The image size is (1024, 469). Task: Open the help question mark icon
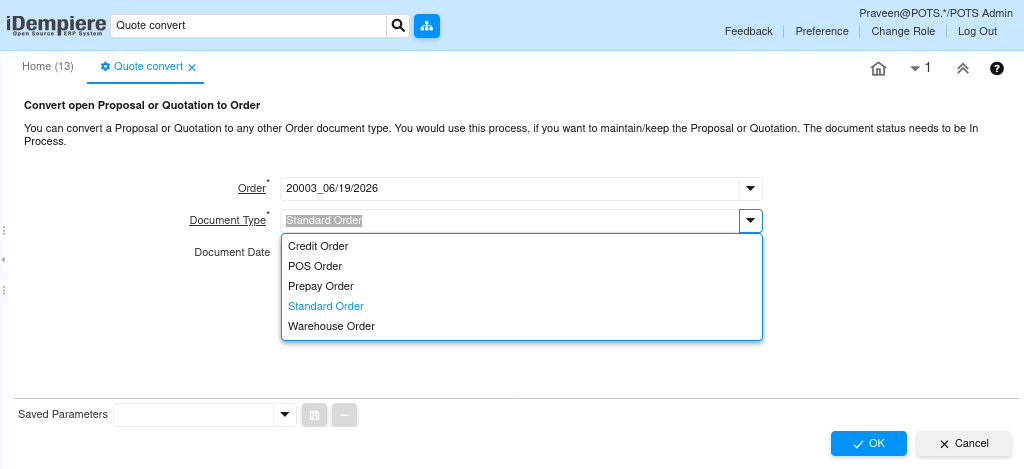tap(997, 68)
